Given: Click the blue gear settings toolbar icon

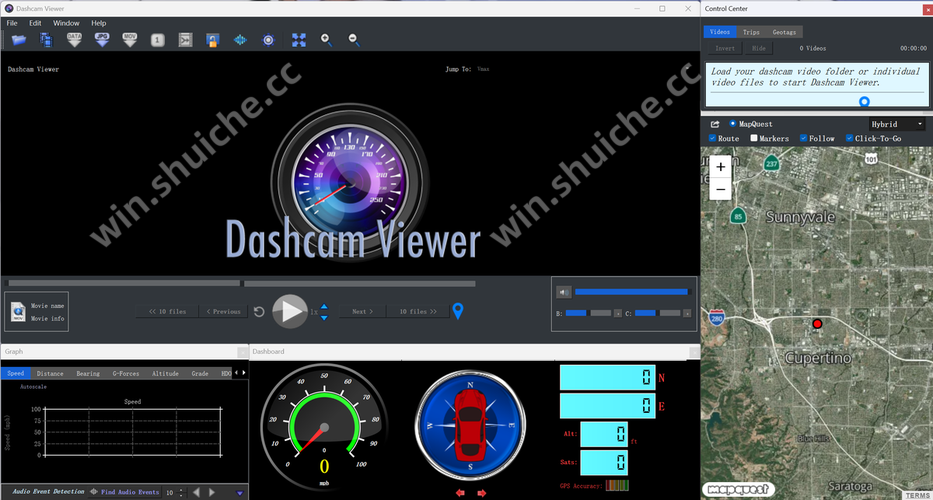Looking at the screenshot, I should point(268,40).
